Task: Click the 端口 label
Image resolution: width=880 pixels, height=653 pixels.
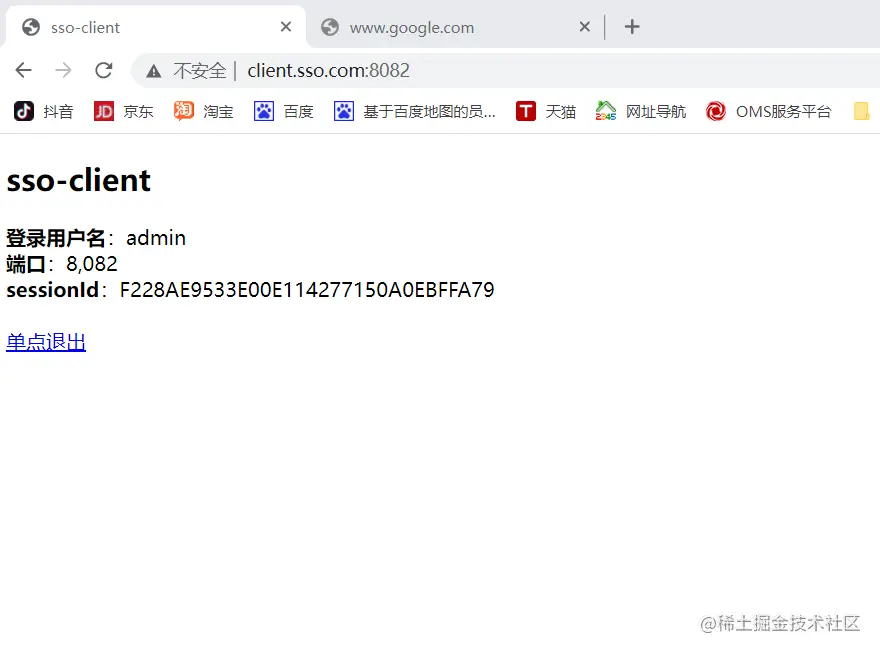Action: (x=26, y=264)
